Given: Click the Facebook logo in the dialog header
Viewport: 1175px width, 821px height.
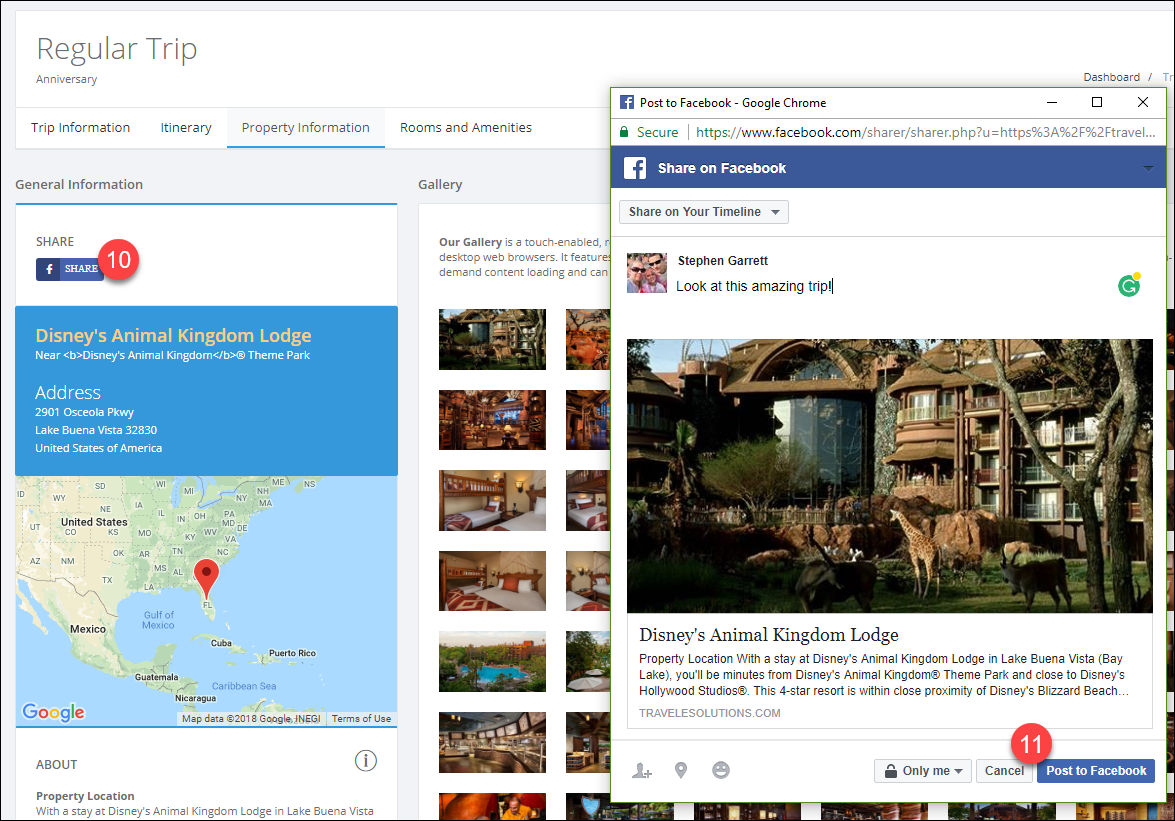Looking at the screenshot, I should pos(634,167).
